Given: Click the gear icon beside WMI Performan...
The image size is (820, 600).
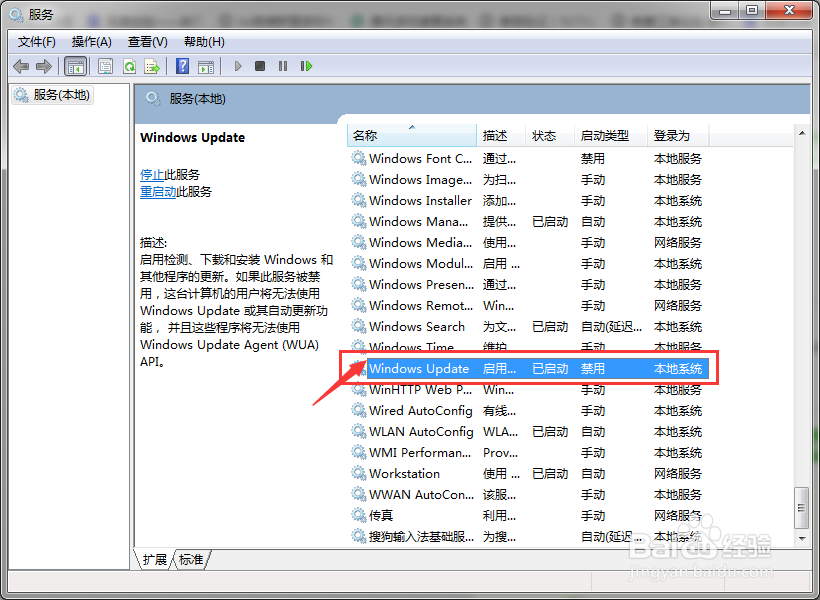Looking at the screenshot, I should [x=359, y=452].
